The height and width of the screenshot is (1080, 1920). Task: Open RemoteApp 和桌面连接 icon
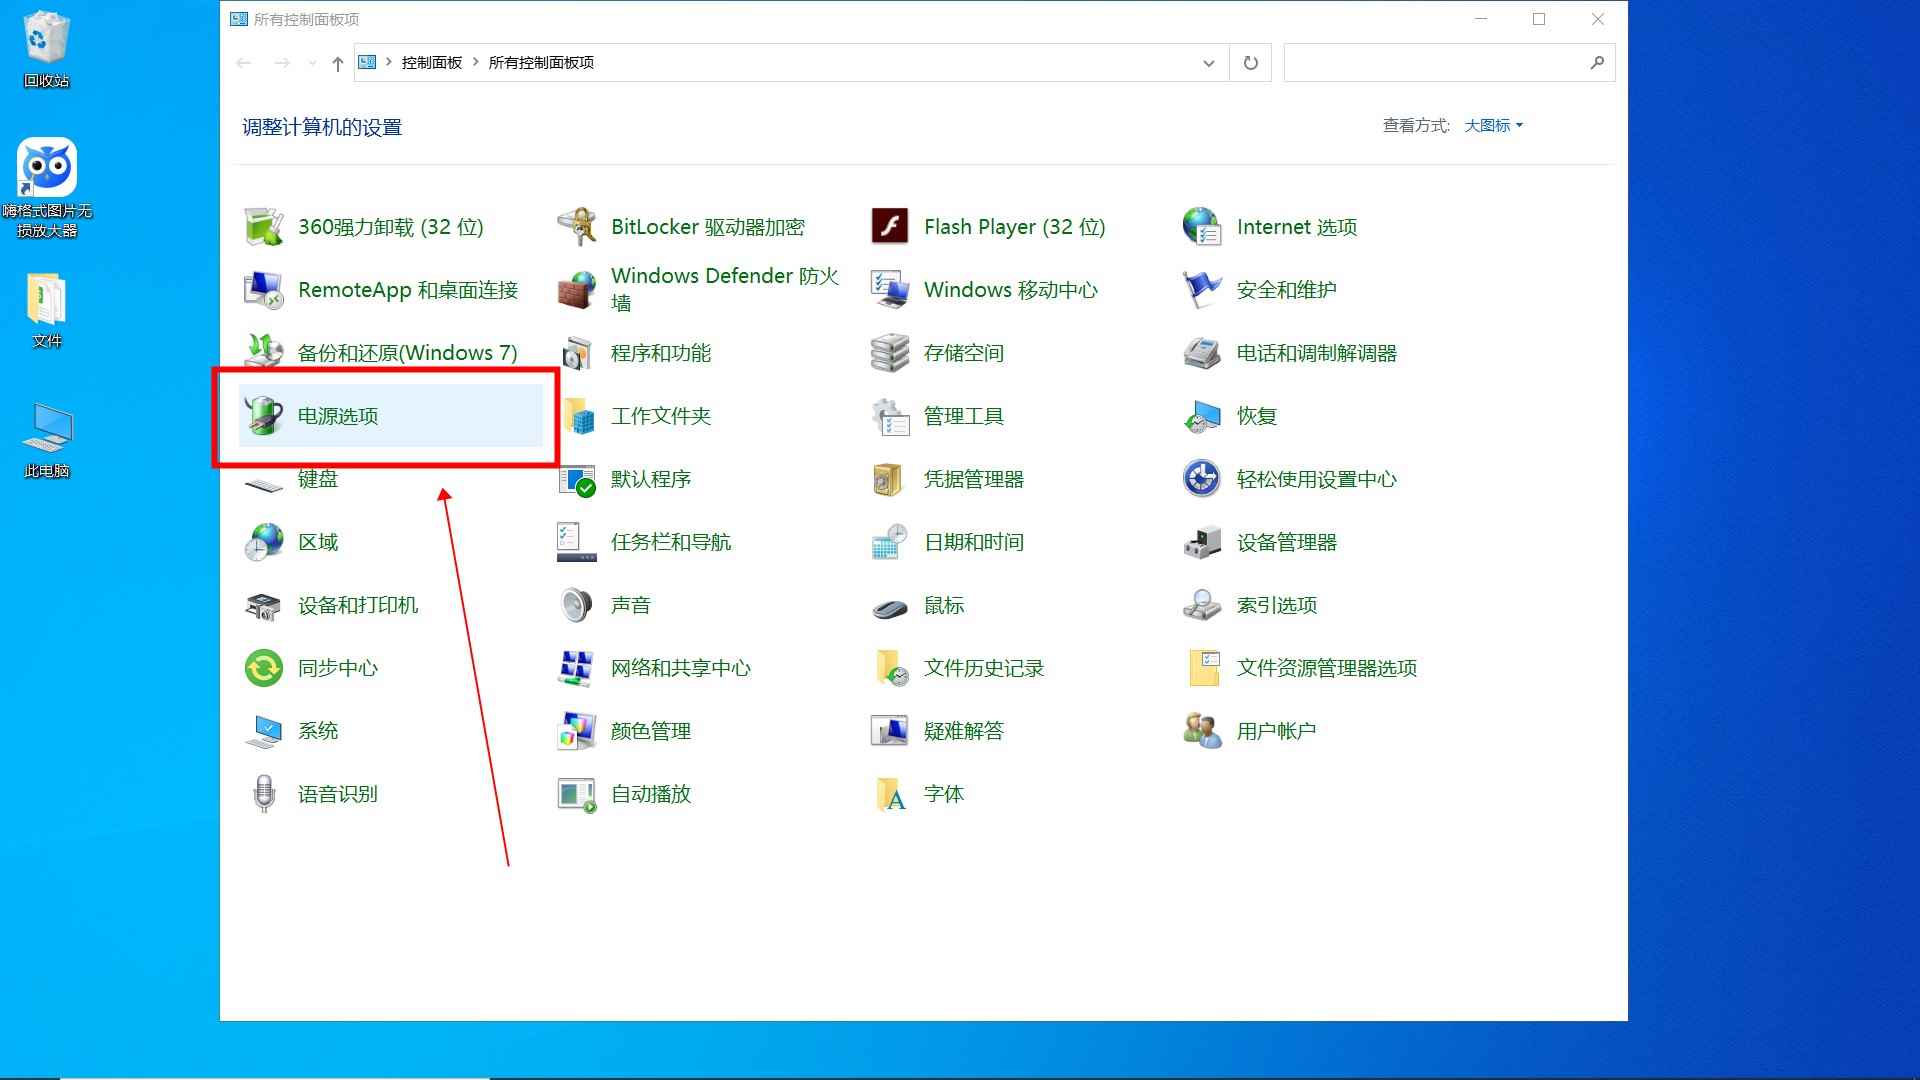[x=264, y=290]
